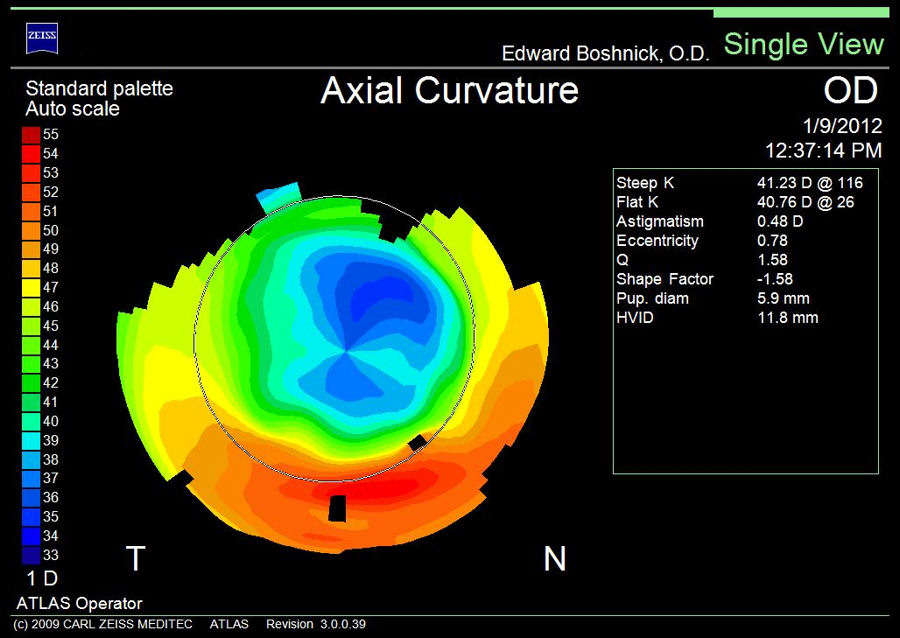
Task: Click the ZEISS logo icon
Action: pyautogui.click(x=41, y=39)
